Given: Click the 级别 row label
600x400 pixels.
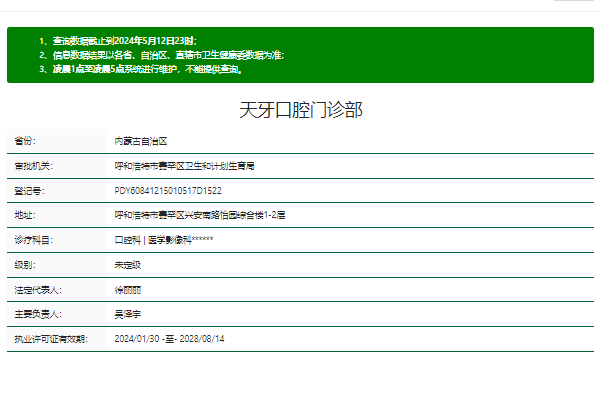Looking at the screenshot, I should 24,265.
